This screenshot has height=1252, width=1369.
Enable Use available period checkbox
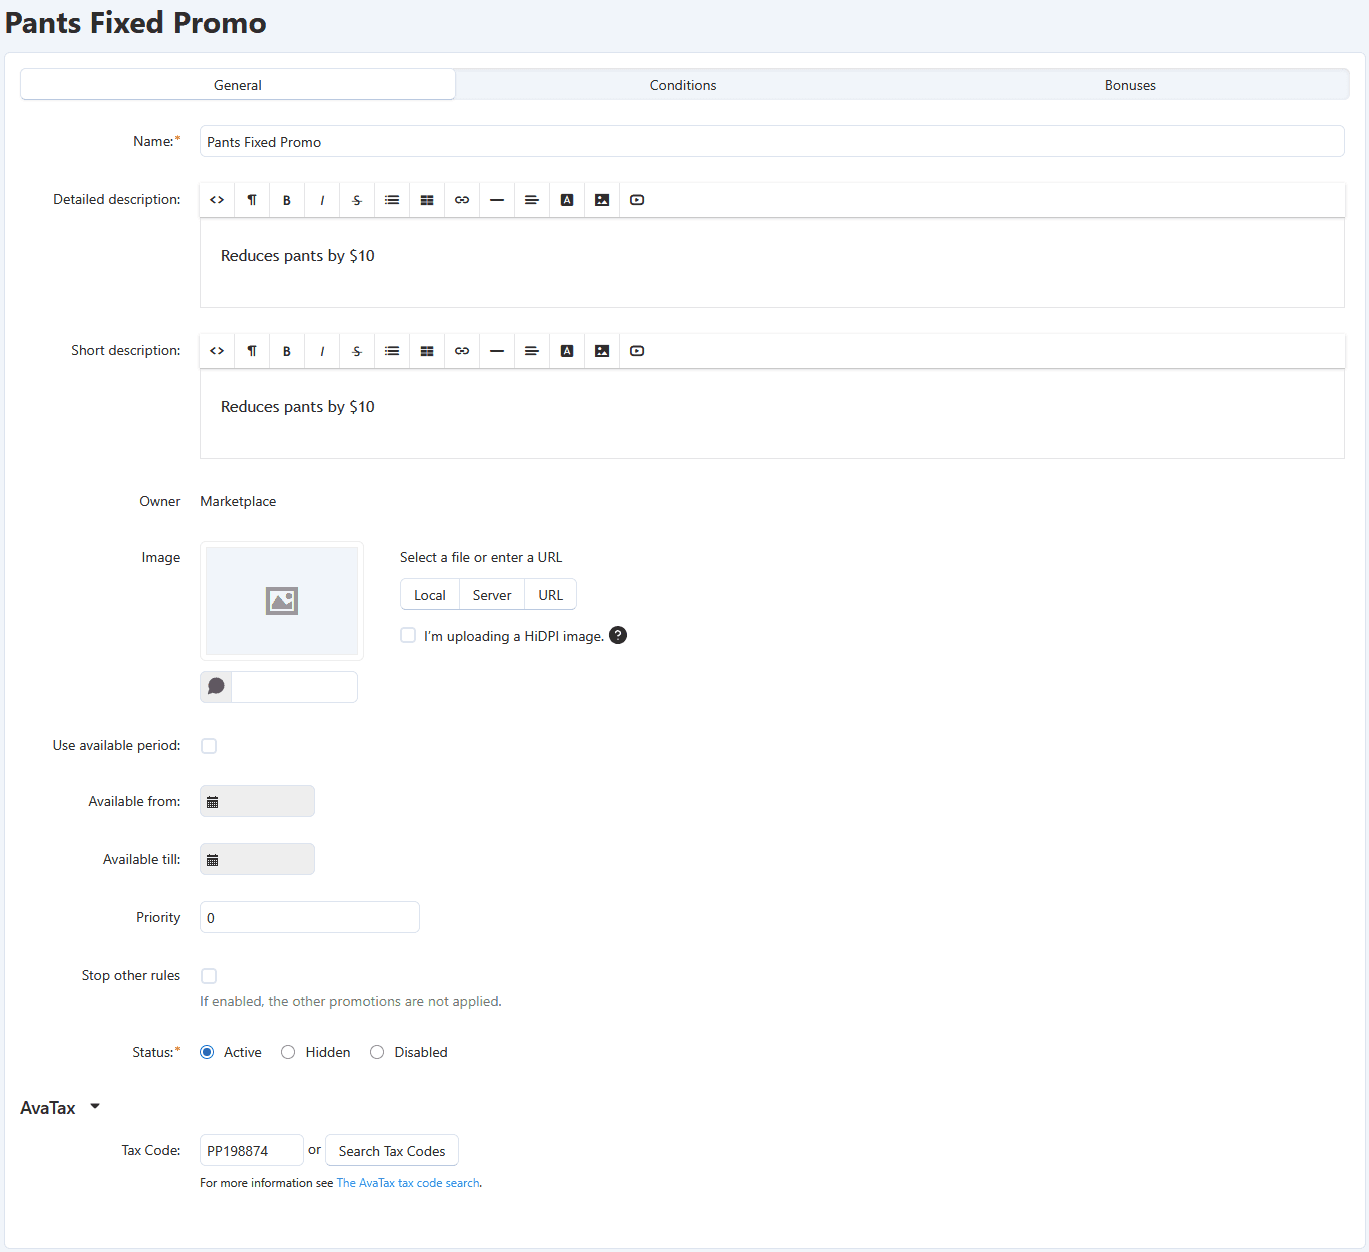click(x=209, y=746)
